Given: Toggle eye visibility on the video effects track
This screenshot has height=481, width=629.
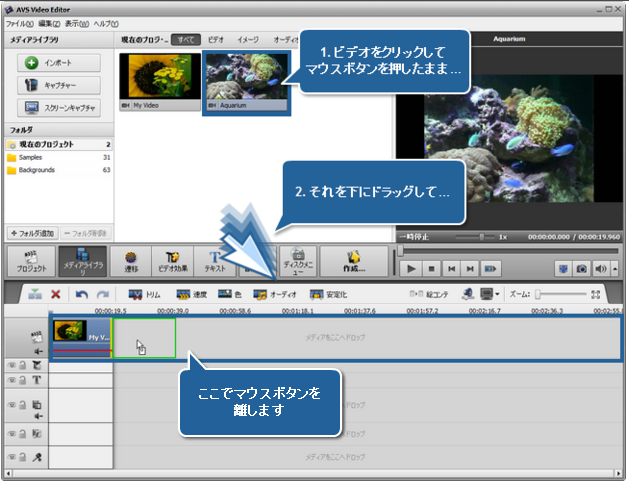Looking at the screenshot, I should click(x=12, y=366).
